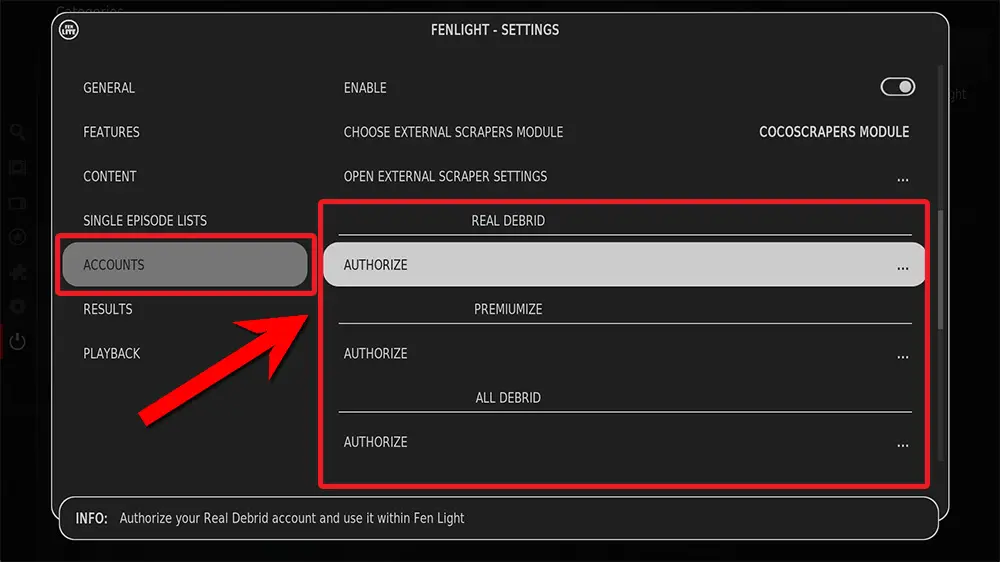Select the Content settings category
The height and width of the screenshot is (562, 1000).
110,176
